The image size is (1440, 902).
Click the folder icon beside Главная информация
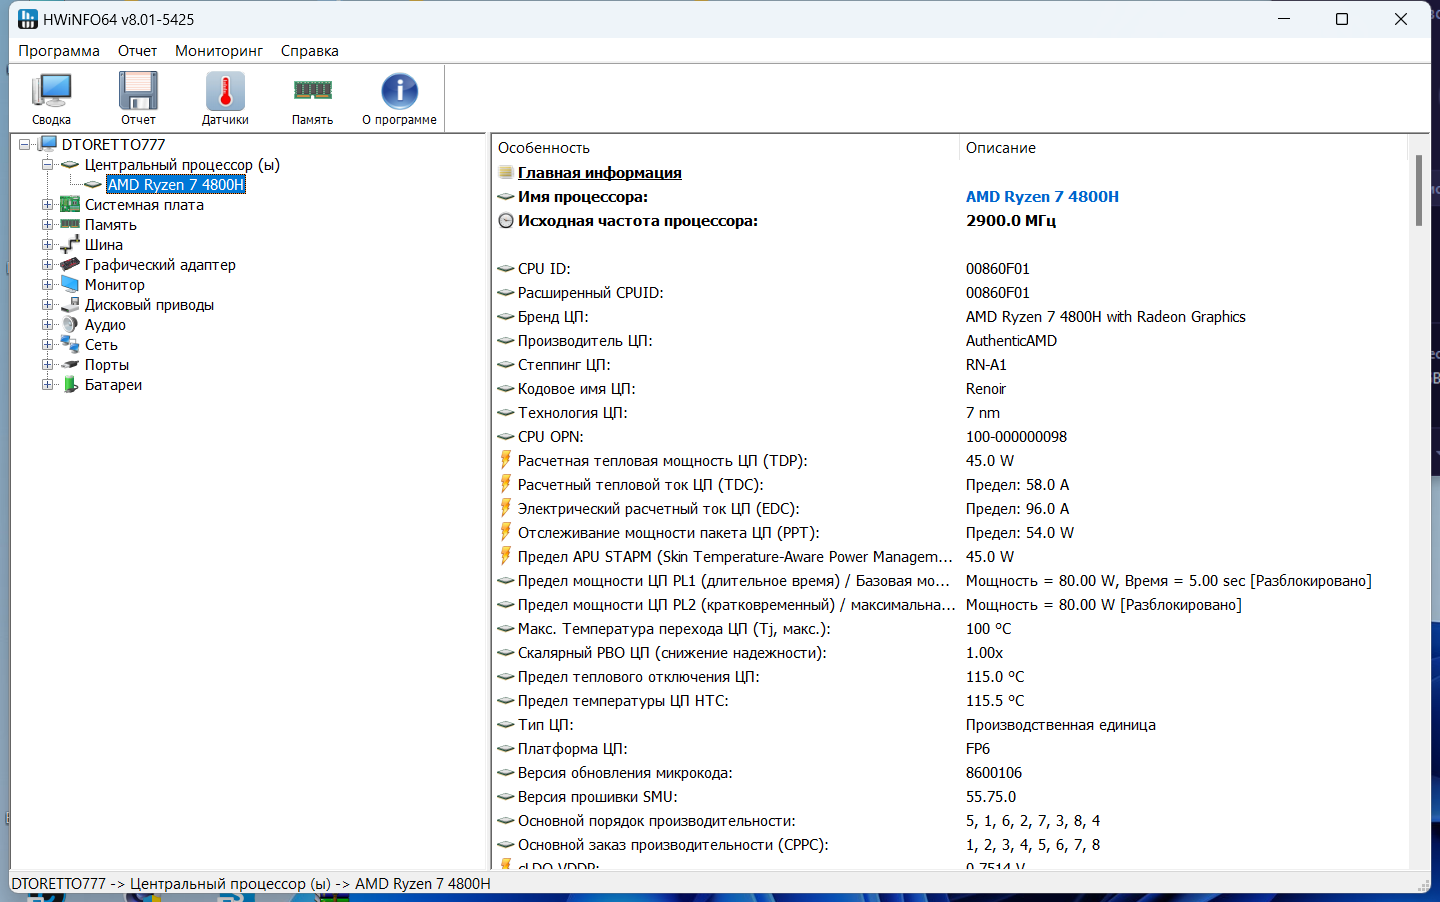tap(506, 172)
